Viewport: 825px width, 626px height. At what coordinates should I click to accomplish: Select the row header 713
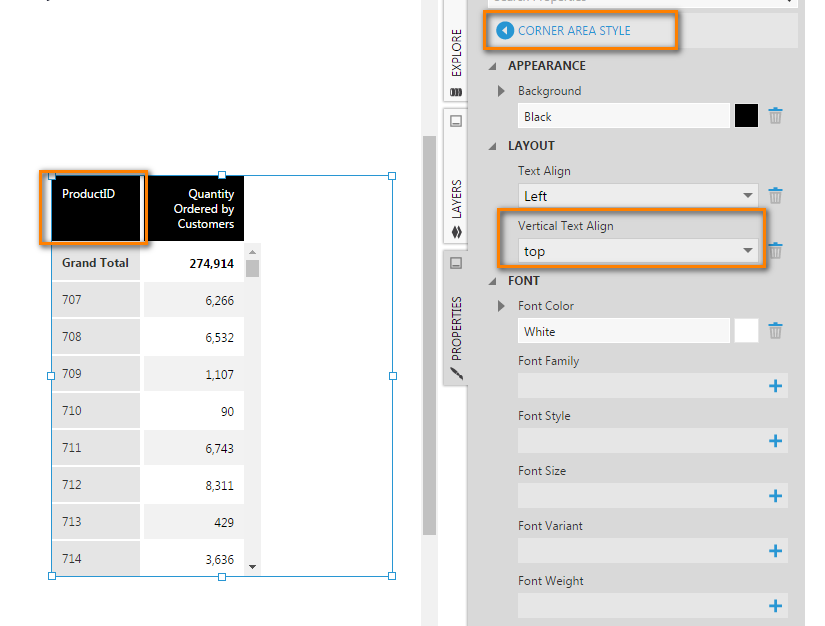[96, 522]
